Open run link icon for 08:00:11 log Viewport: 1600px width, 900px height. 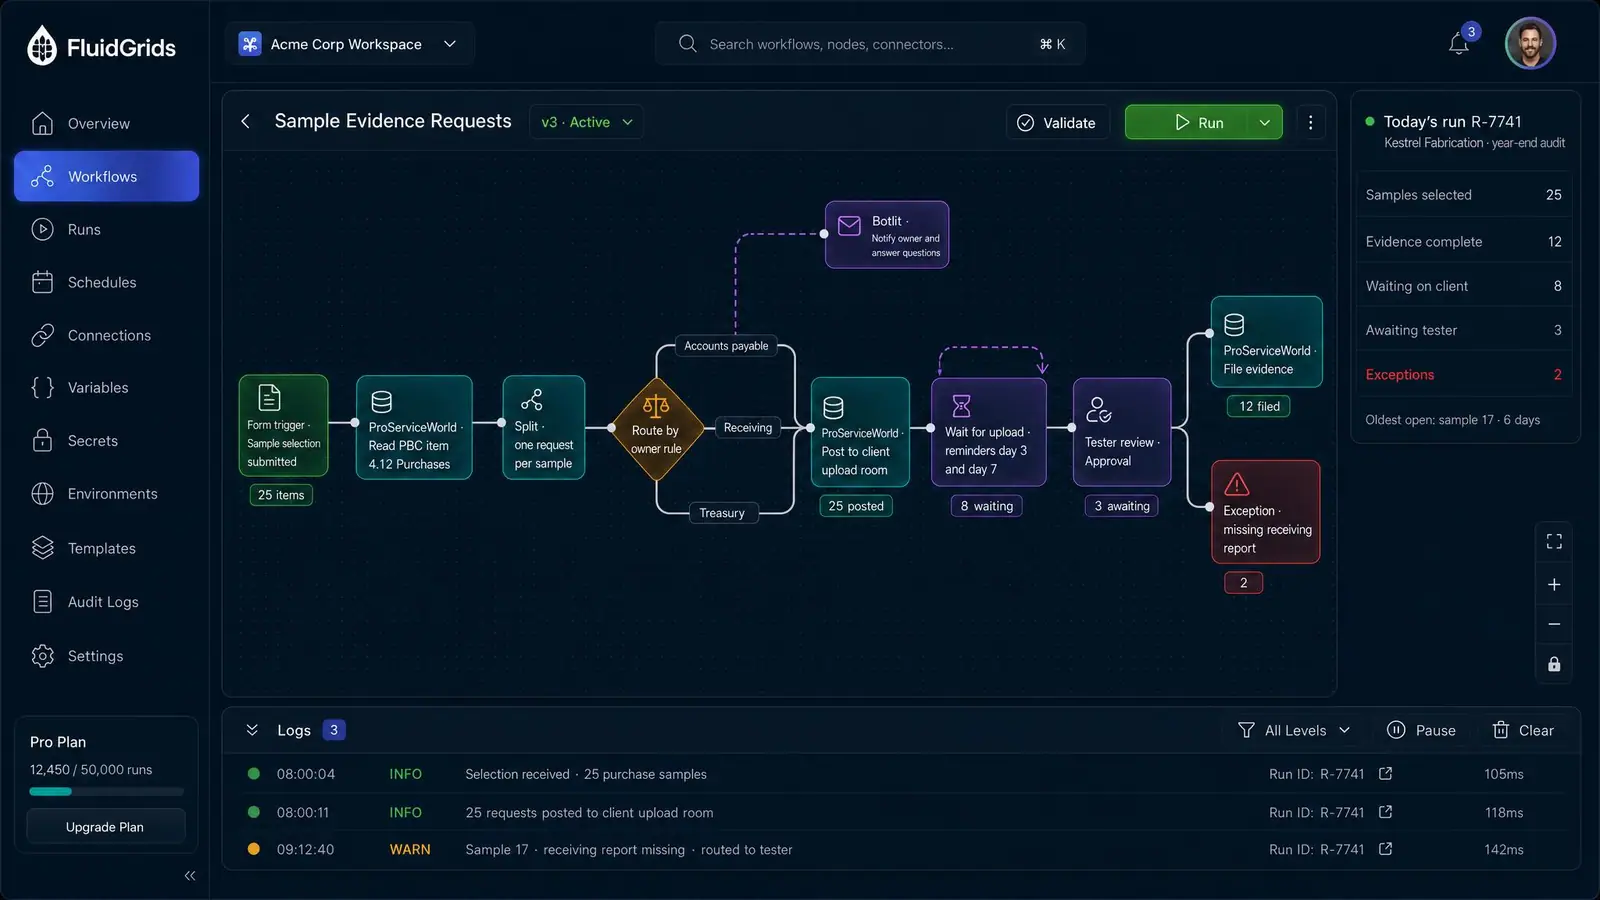pos(1385,812)
